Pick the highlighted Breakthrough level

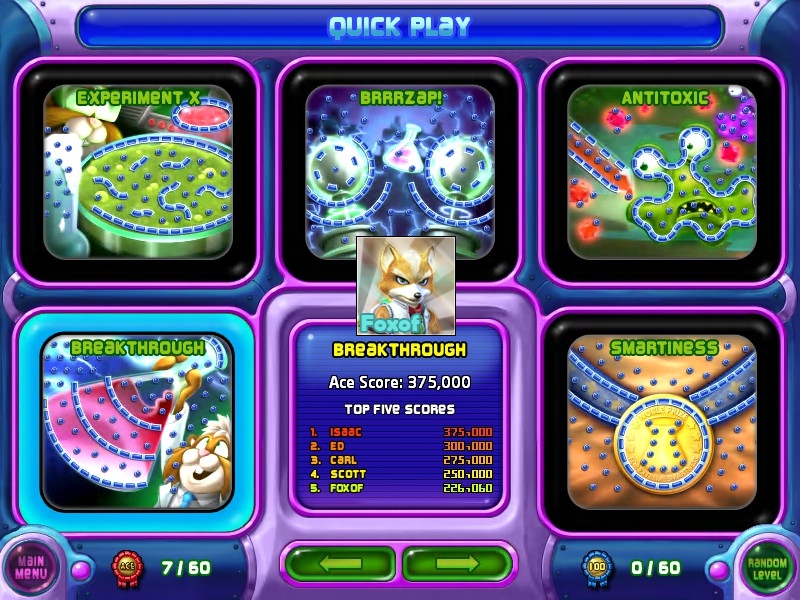coord(137,422)
